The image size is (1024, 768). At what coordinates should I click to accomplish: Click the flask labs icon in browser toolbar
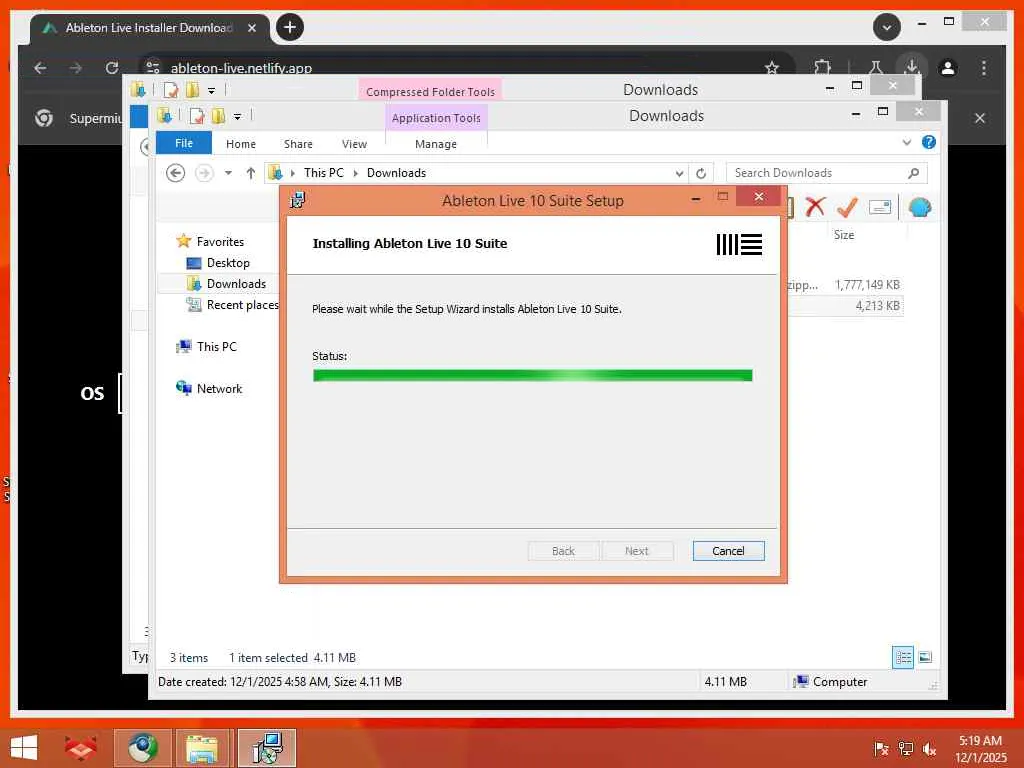pyautogui.click(x=875, y=67)
